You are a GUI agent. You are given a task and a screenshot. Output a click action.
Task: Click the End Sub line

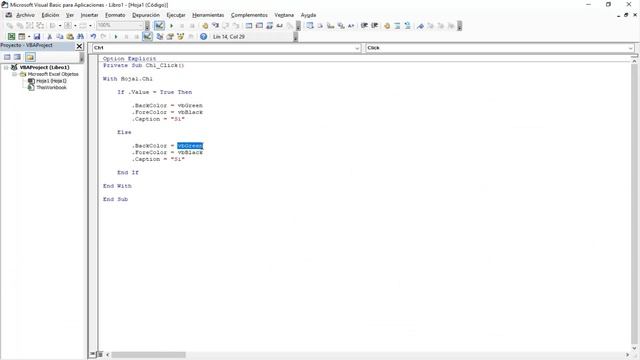[116, 199]
